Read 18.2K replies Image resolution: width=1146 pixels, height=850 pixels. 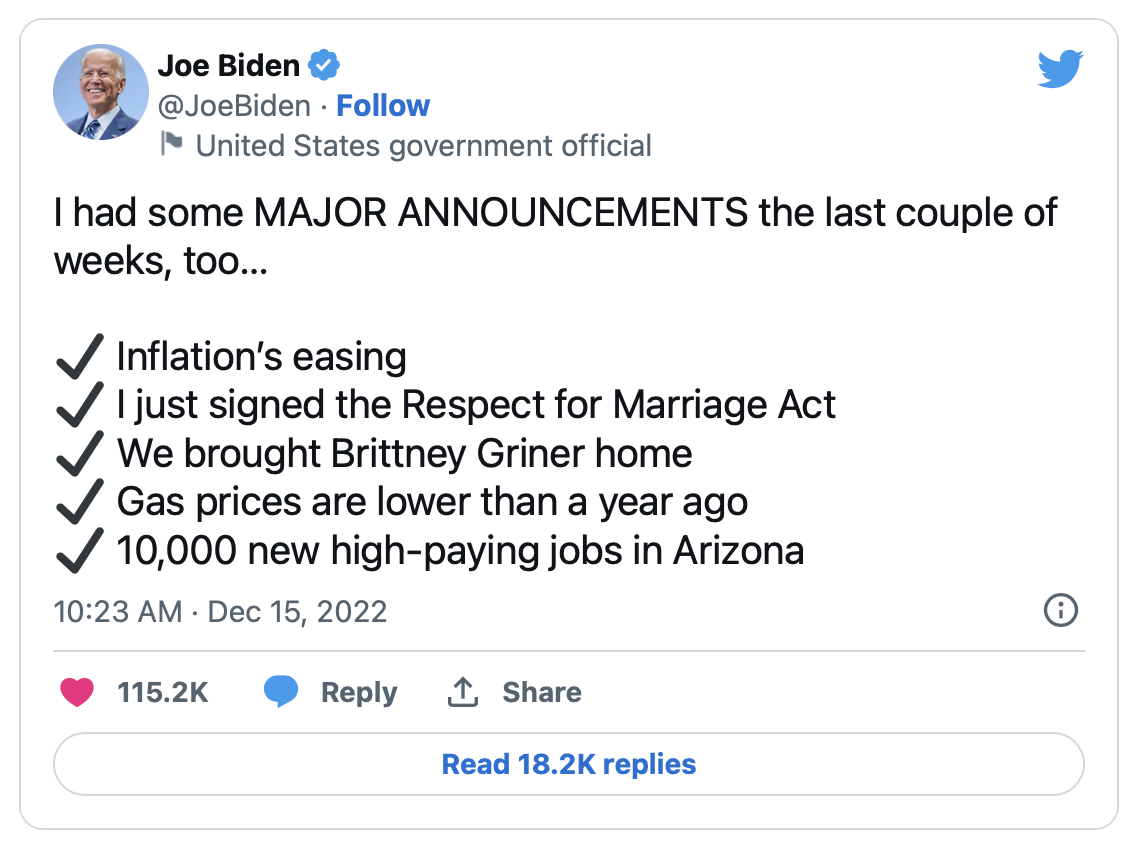point(569,764)
